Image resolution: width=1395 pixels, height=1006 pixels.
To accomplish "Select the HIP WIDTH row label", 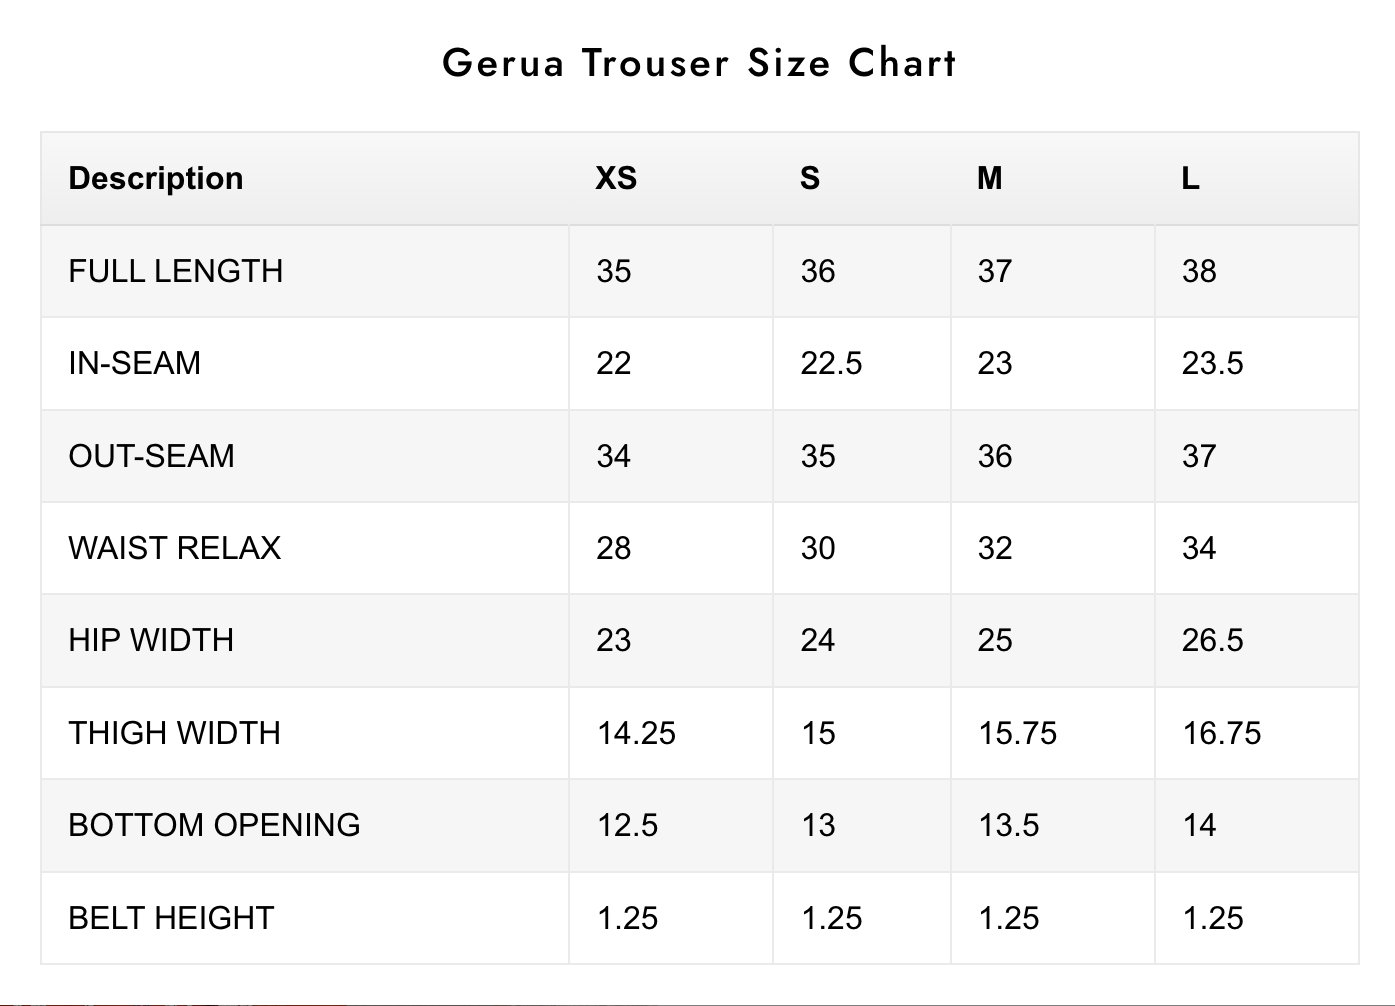I will click(x=151, y=640).
